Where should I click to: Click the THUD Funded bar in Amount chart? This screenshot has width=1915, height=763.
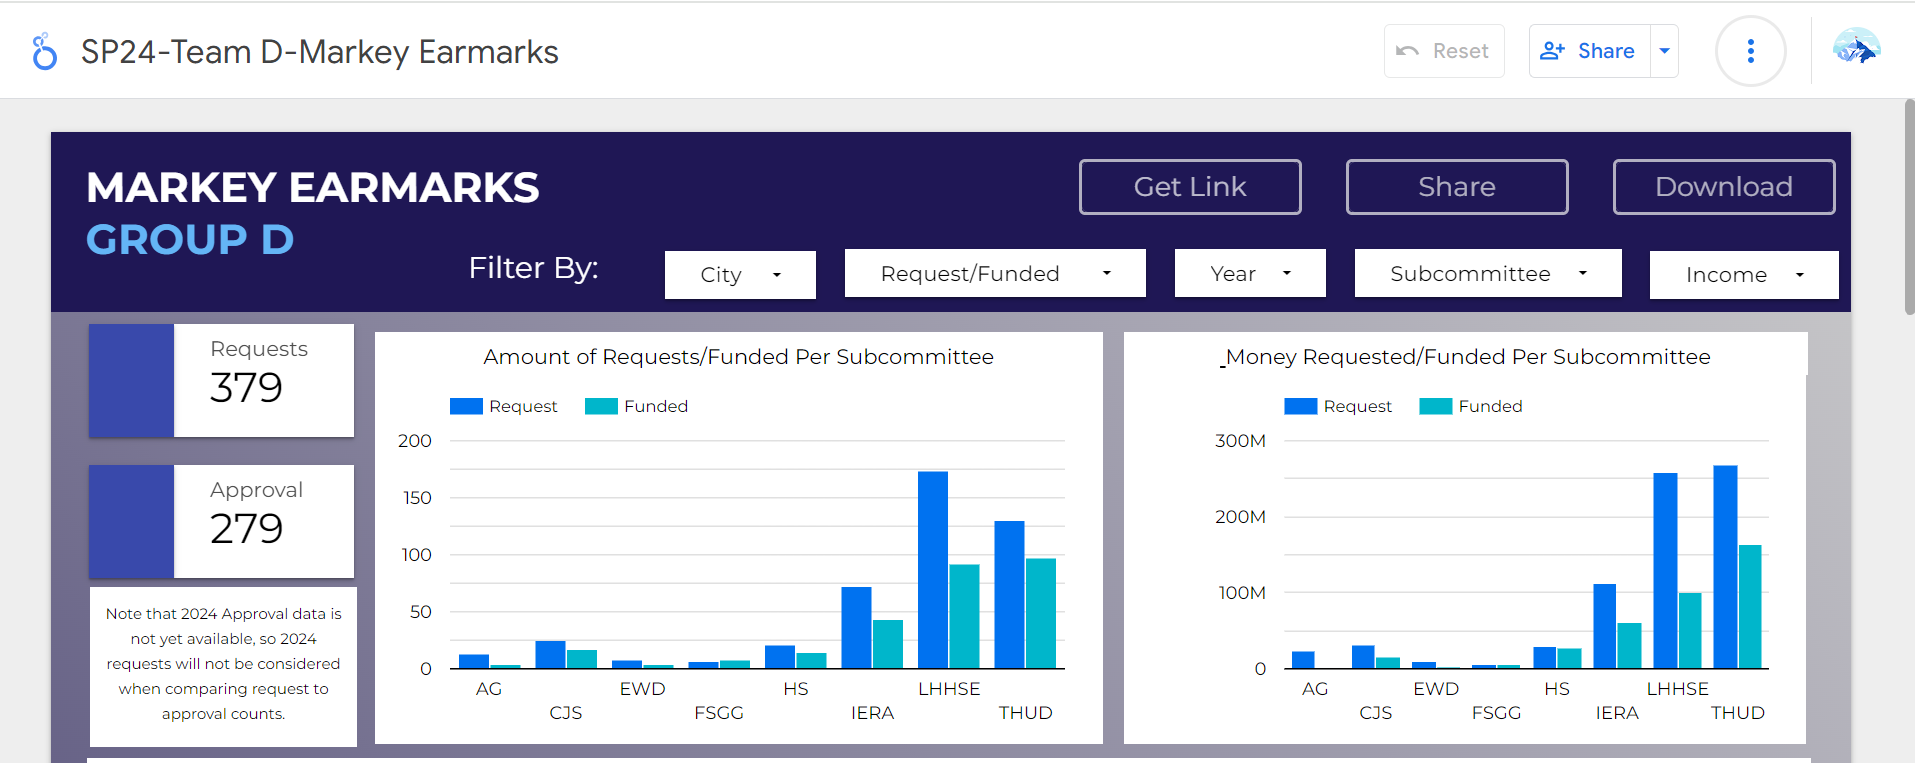coord(1040,613)
